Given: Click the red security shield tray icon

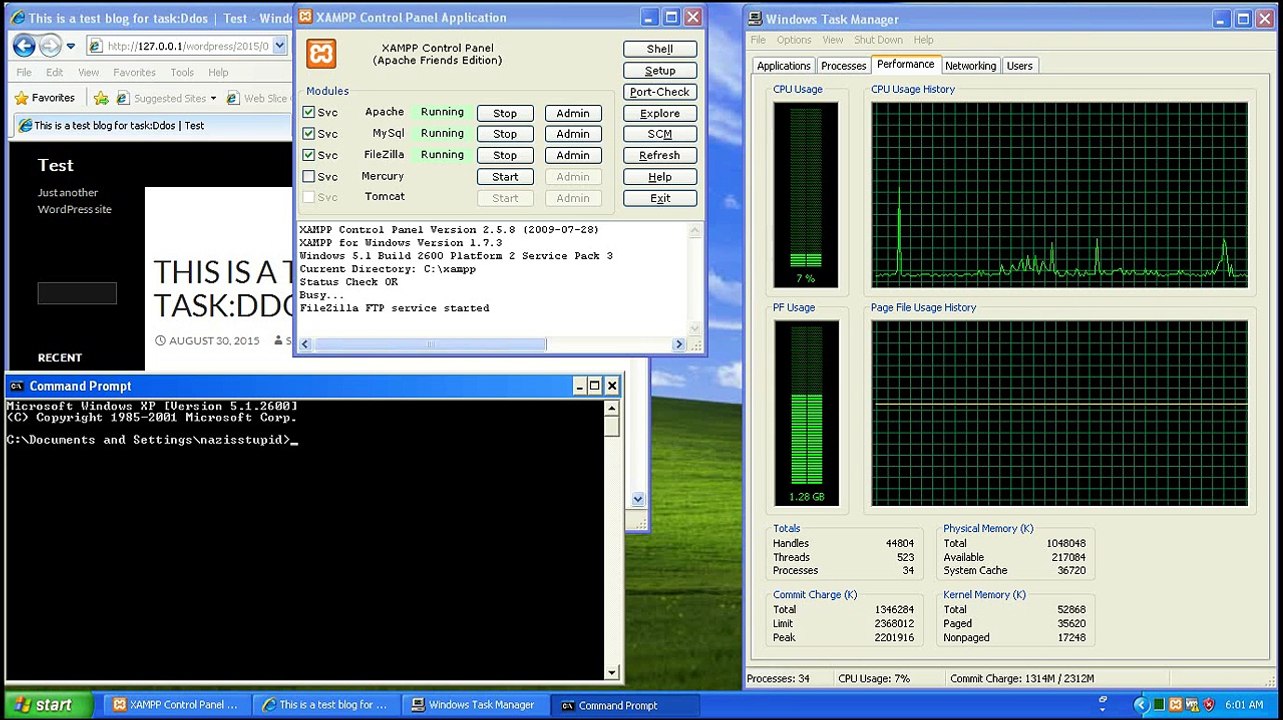Looking at the screenshot, I should point(1208,705).
